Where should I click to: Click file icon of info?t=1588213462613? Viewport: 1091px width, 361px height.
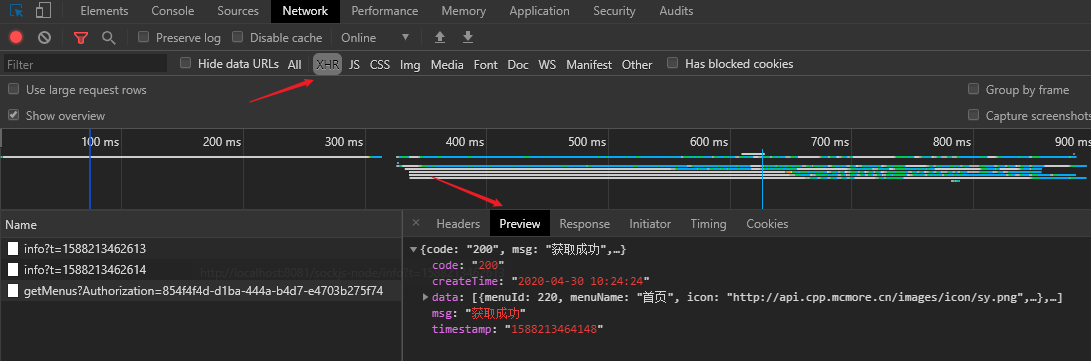(13, 248)
